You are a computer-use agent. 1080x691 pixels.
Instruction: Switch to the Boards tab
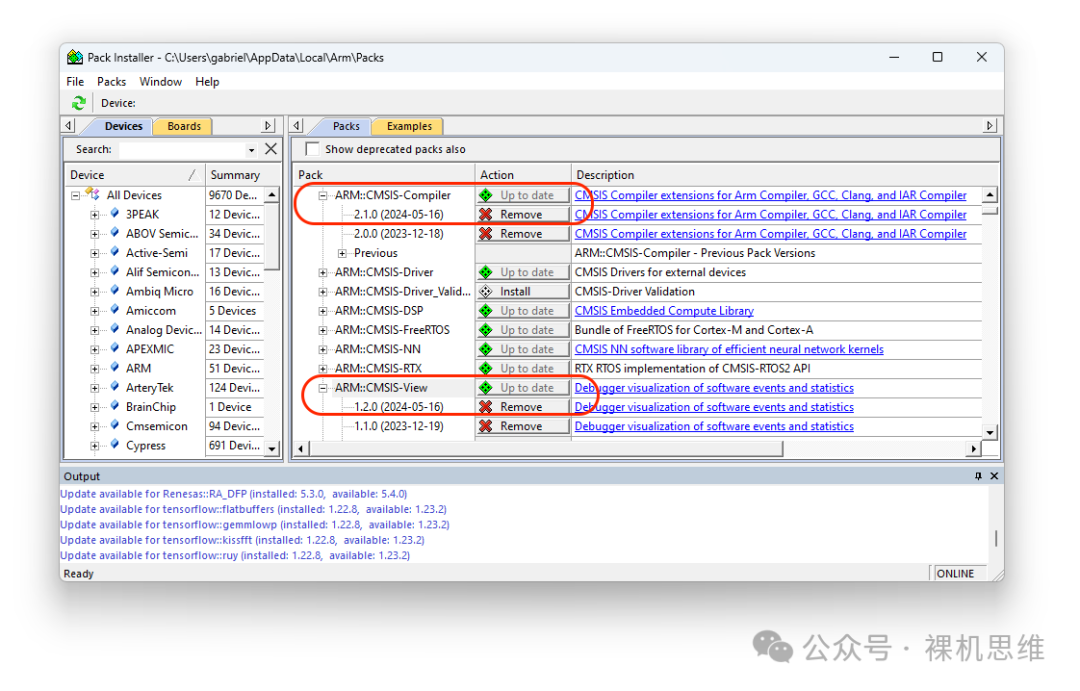pyautogui.click(x=184, y=126)
